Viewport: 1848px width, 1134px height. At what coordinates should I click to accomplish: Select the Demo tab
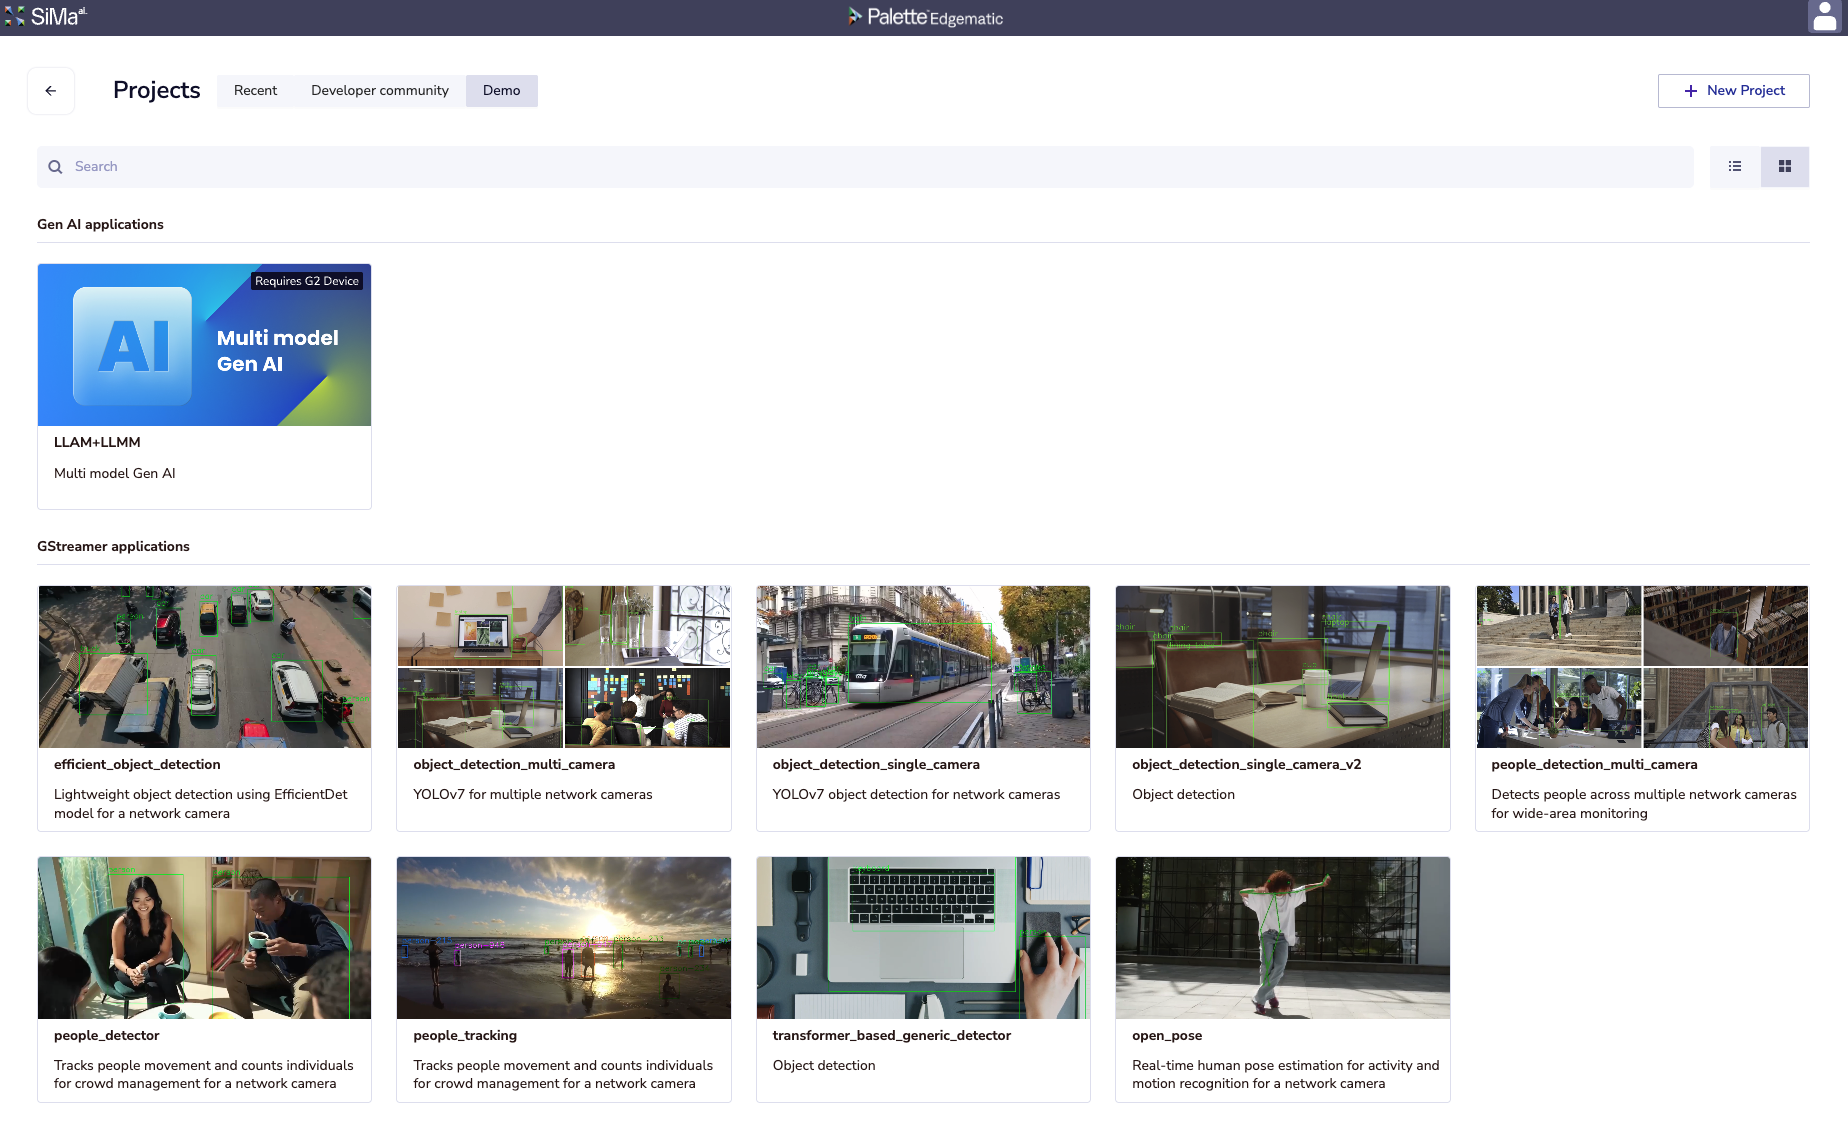(501, 91)
